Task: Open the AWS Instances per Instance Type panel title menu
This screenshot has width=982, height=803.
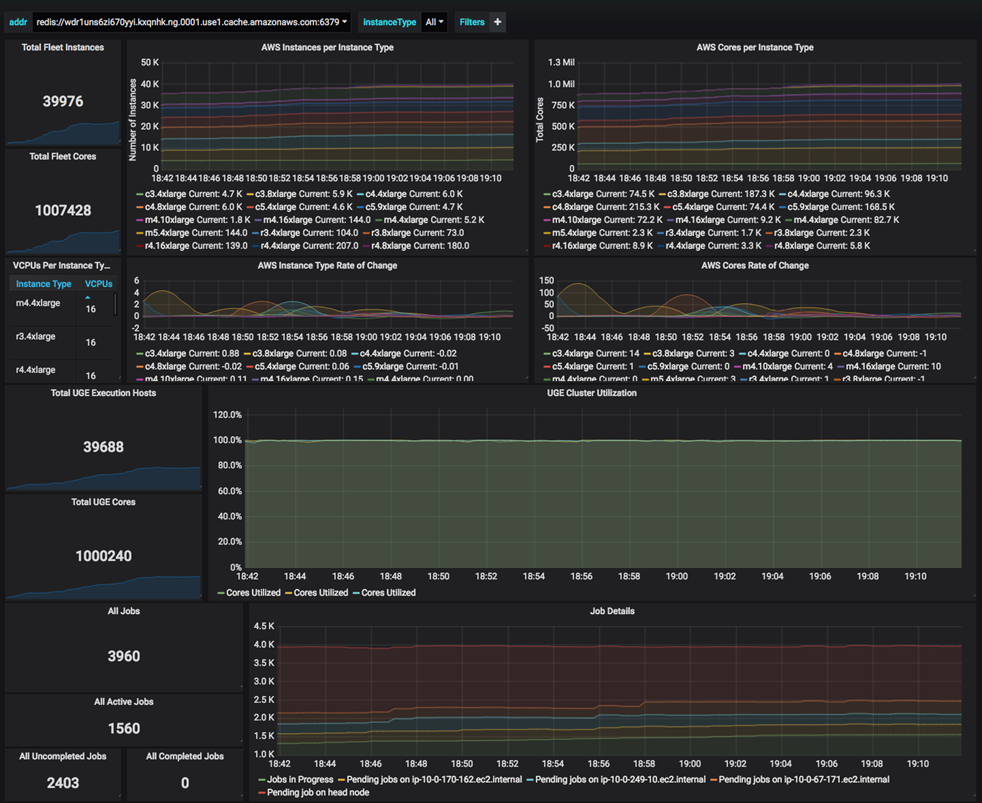Action: click(326, 47)
